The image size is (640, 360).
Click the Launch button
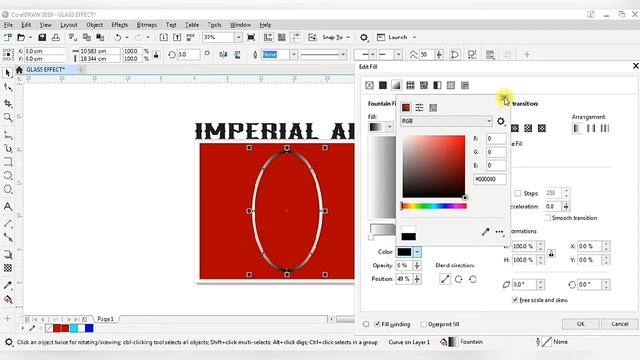392,38
